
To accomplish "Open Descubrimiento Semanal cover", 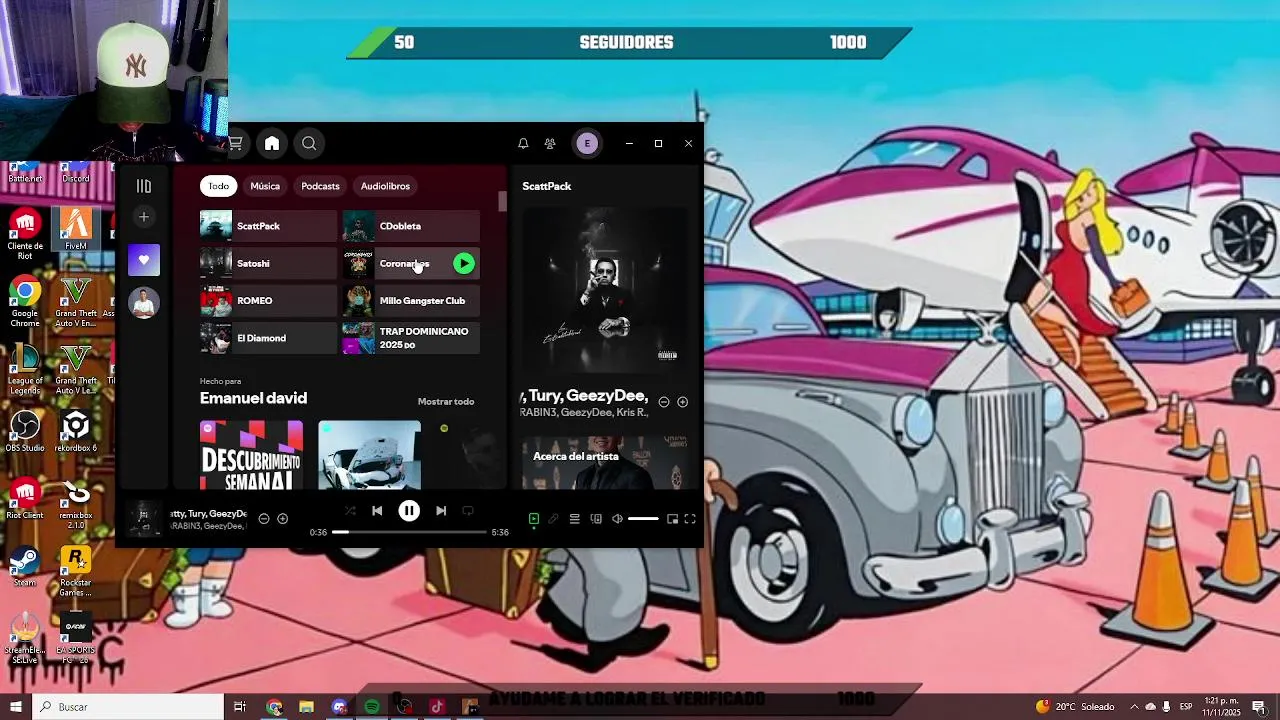I will 252,455.
